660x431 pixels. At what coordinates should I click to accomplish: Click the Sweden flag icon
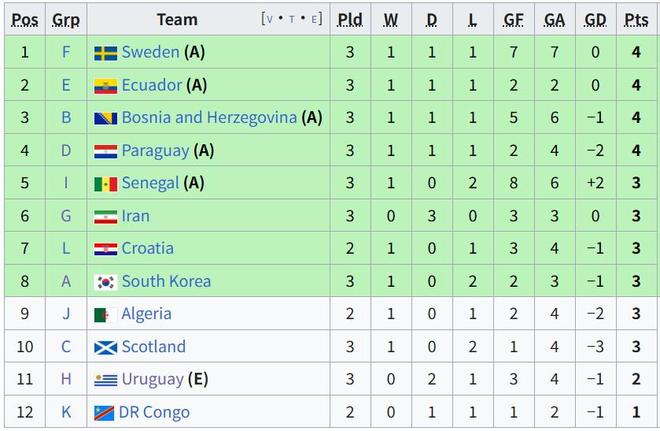[x=106, y=53]
